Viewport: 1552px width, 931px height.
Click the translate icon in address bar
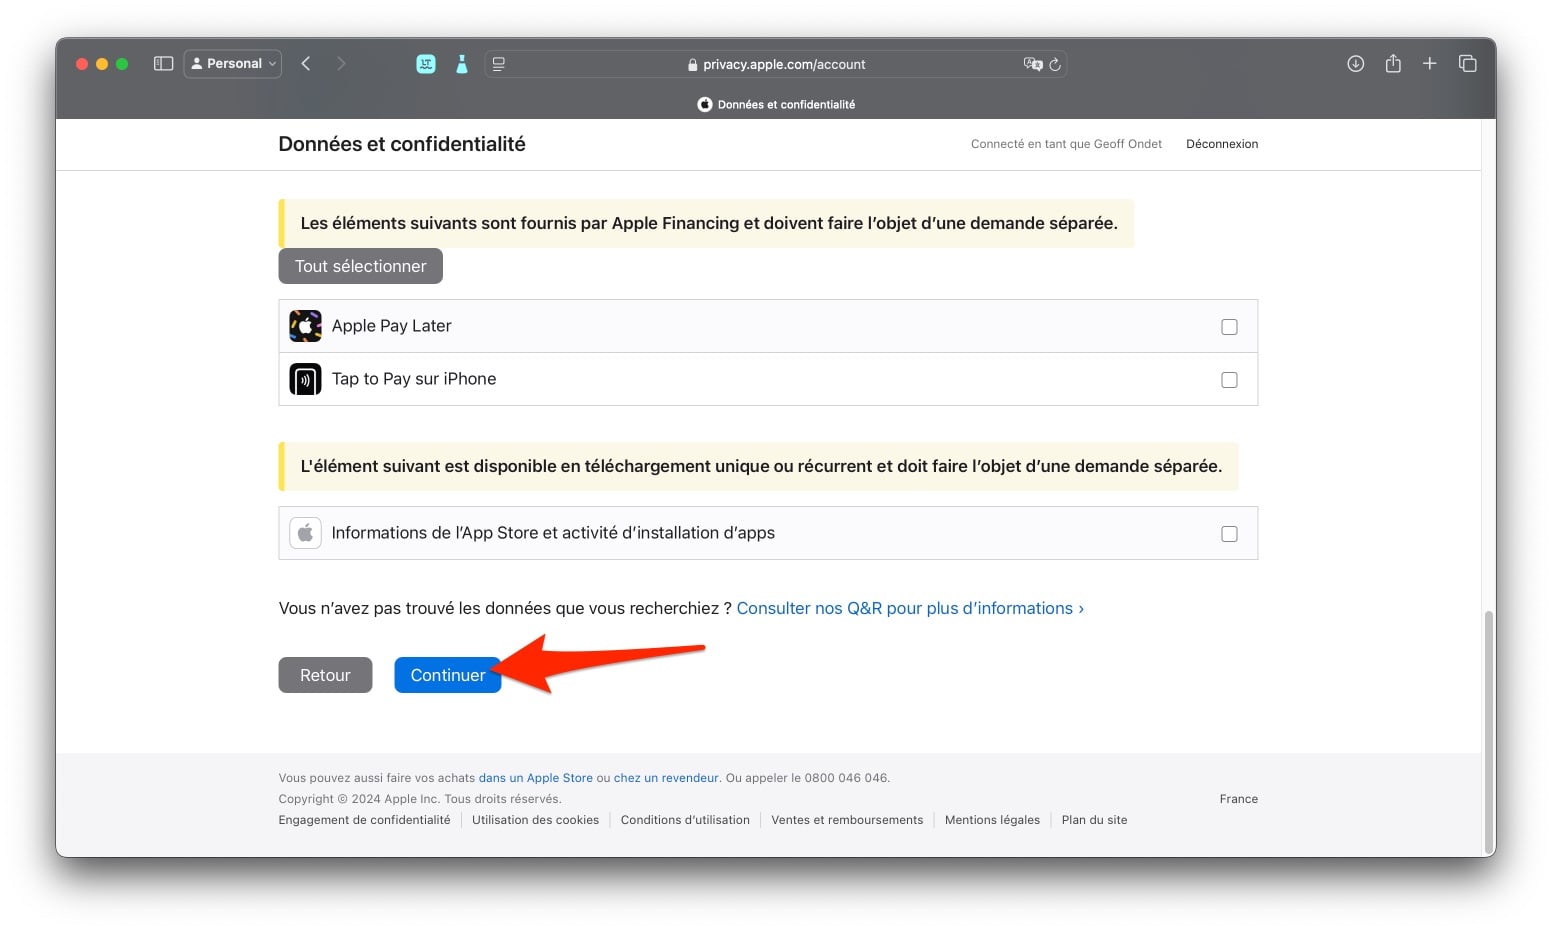coord(1032,64)
